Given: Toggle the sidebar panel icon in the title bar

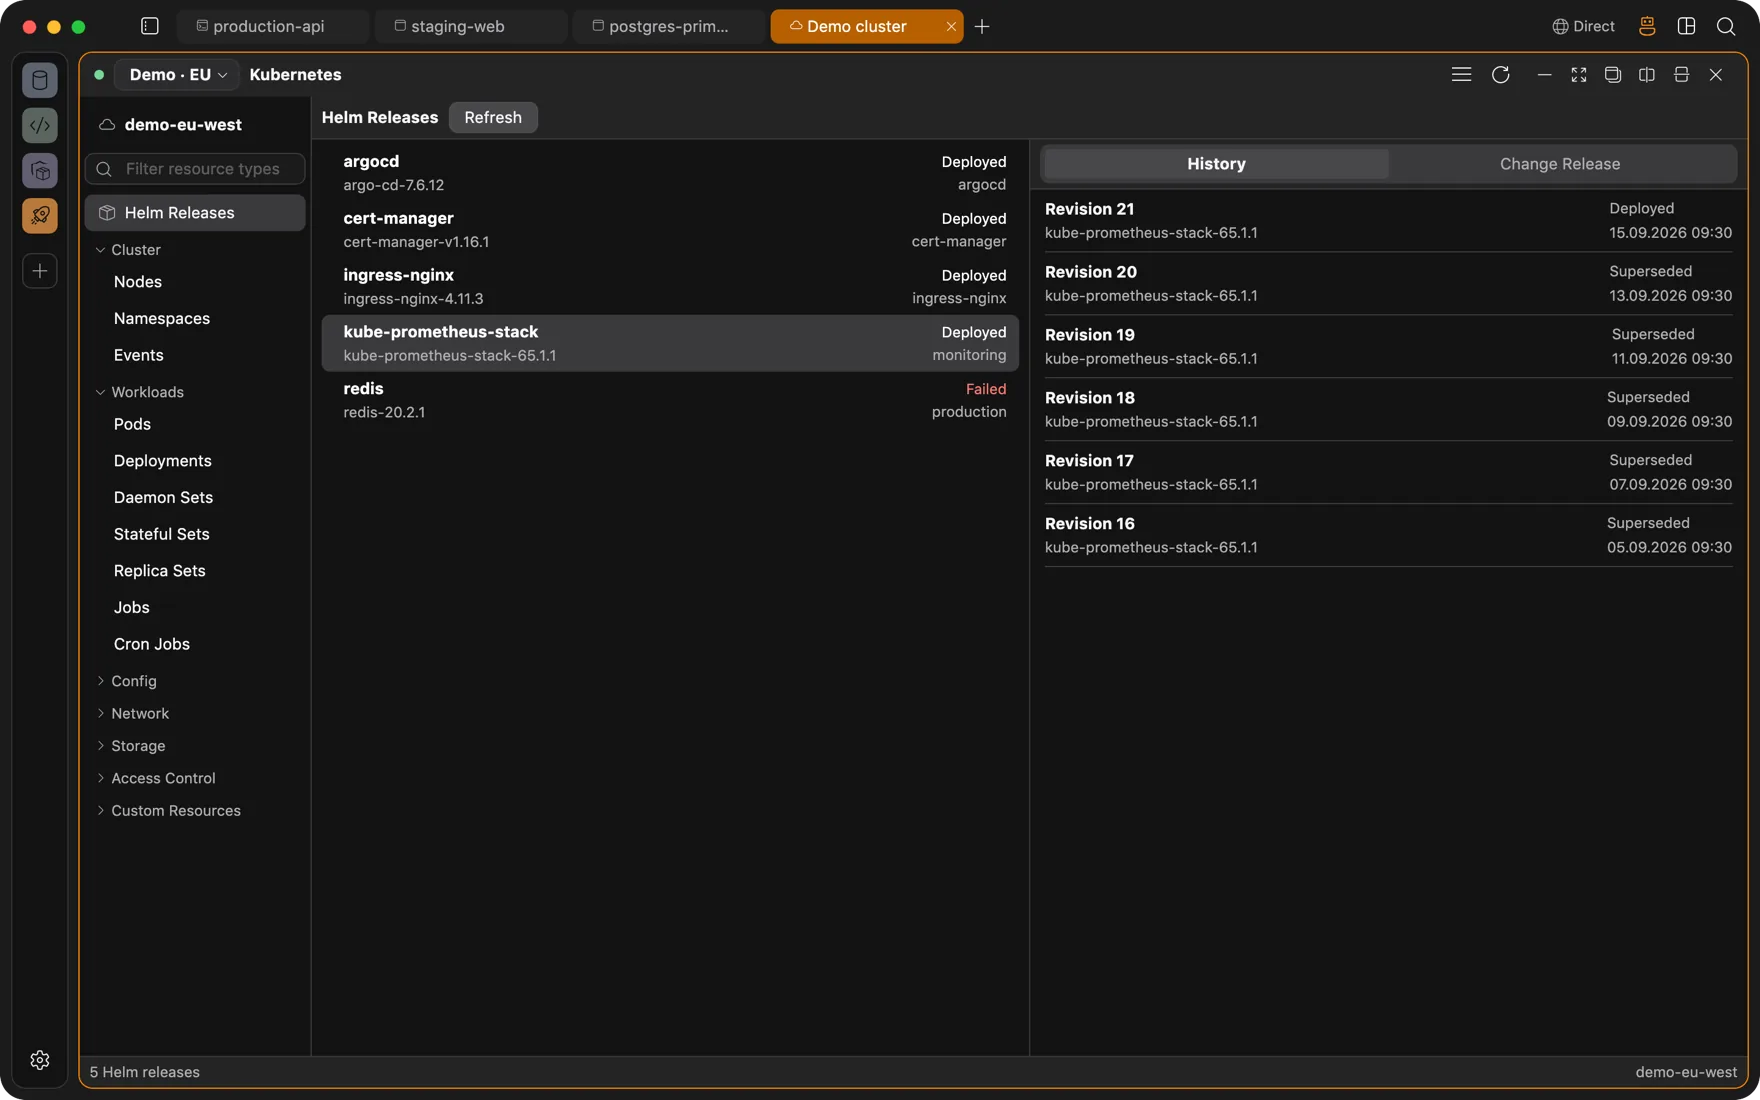Looking at the screenshot, I should click(150, 26).
